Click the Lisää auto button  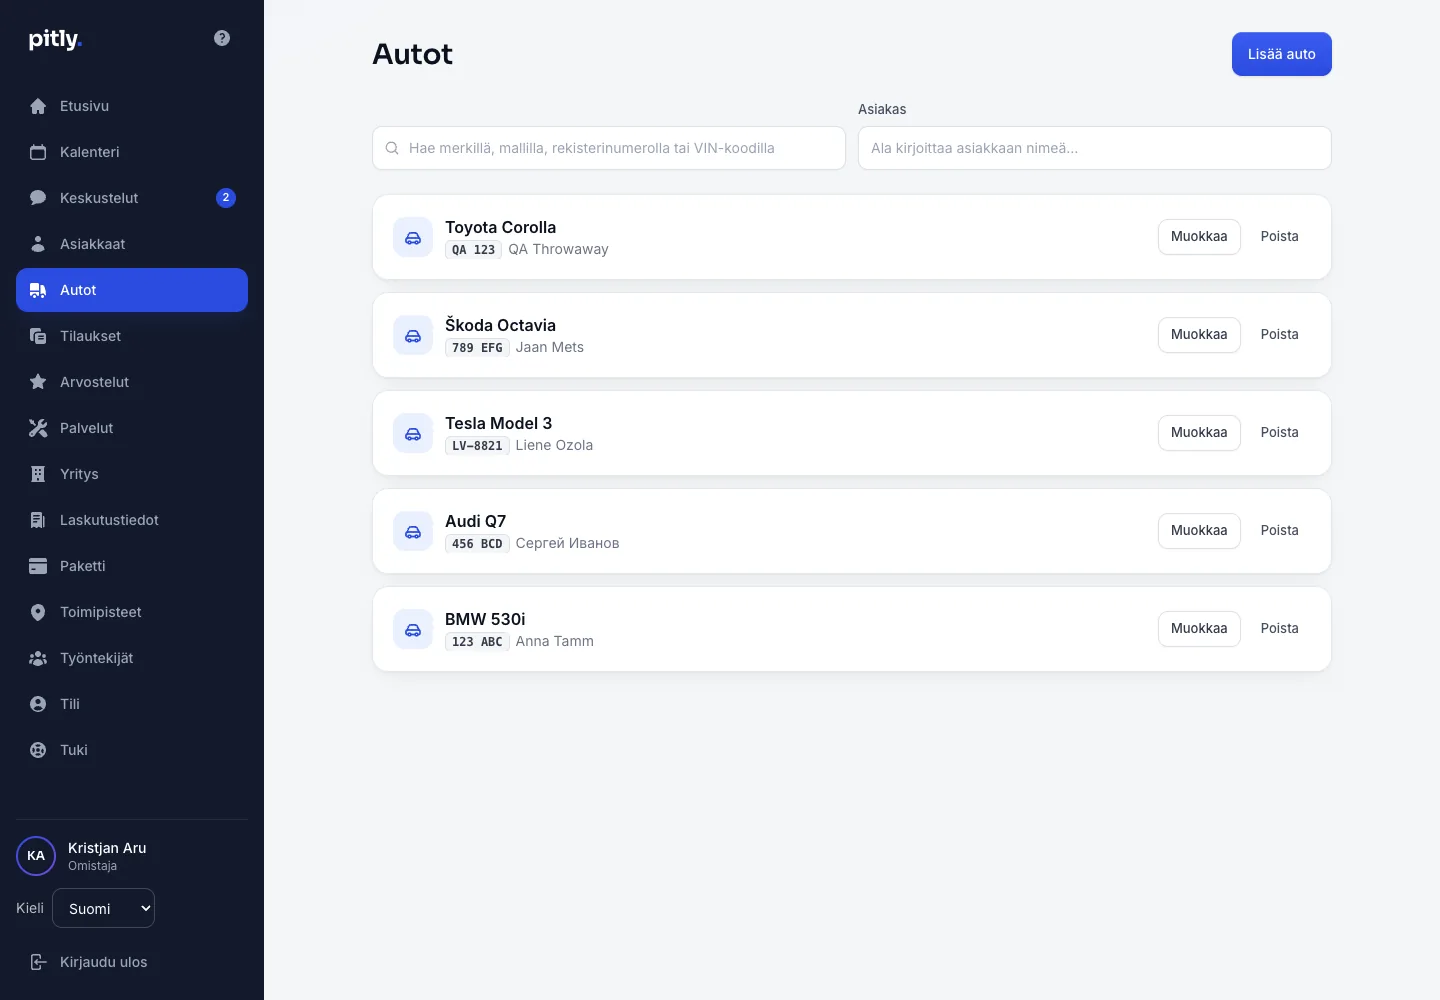[1281, 54]
